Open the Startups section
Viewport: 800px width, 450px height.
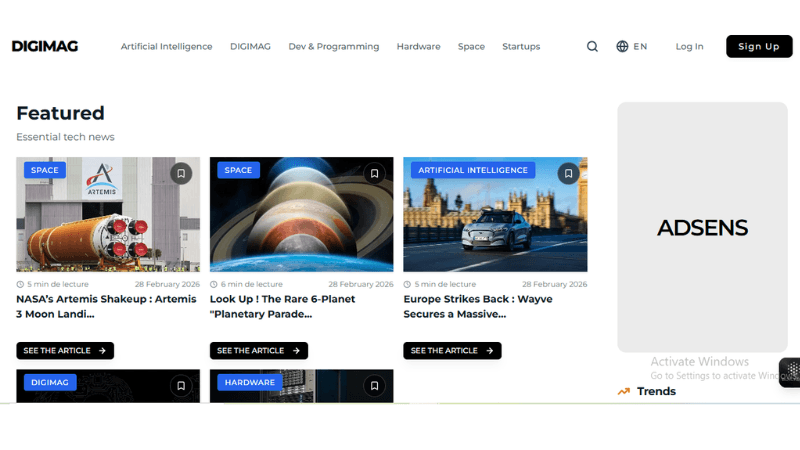click(521, 46)
